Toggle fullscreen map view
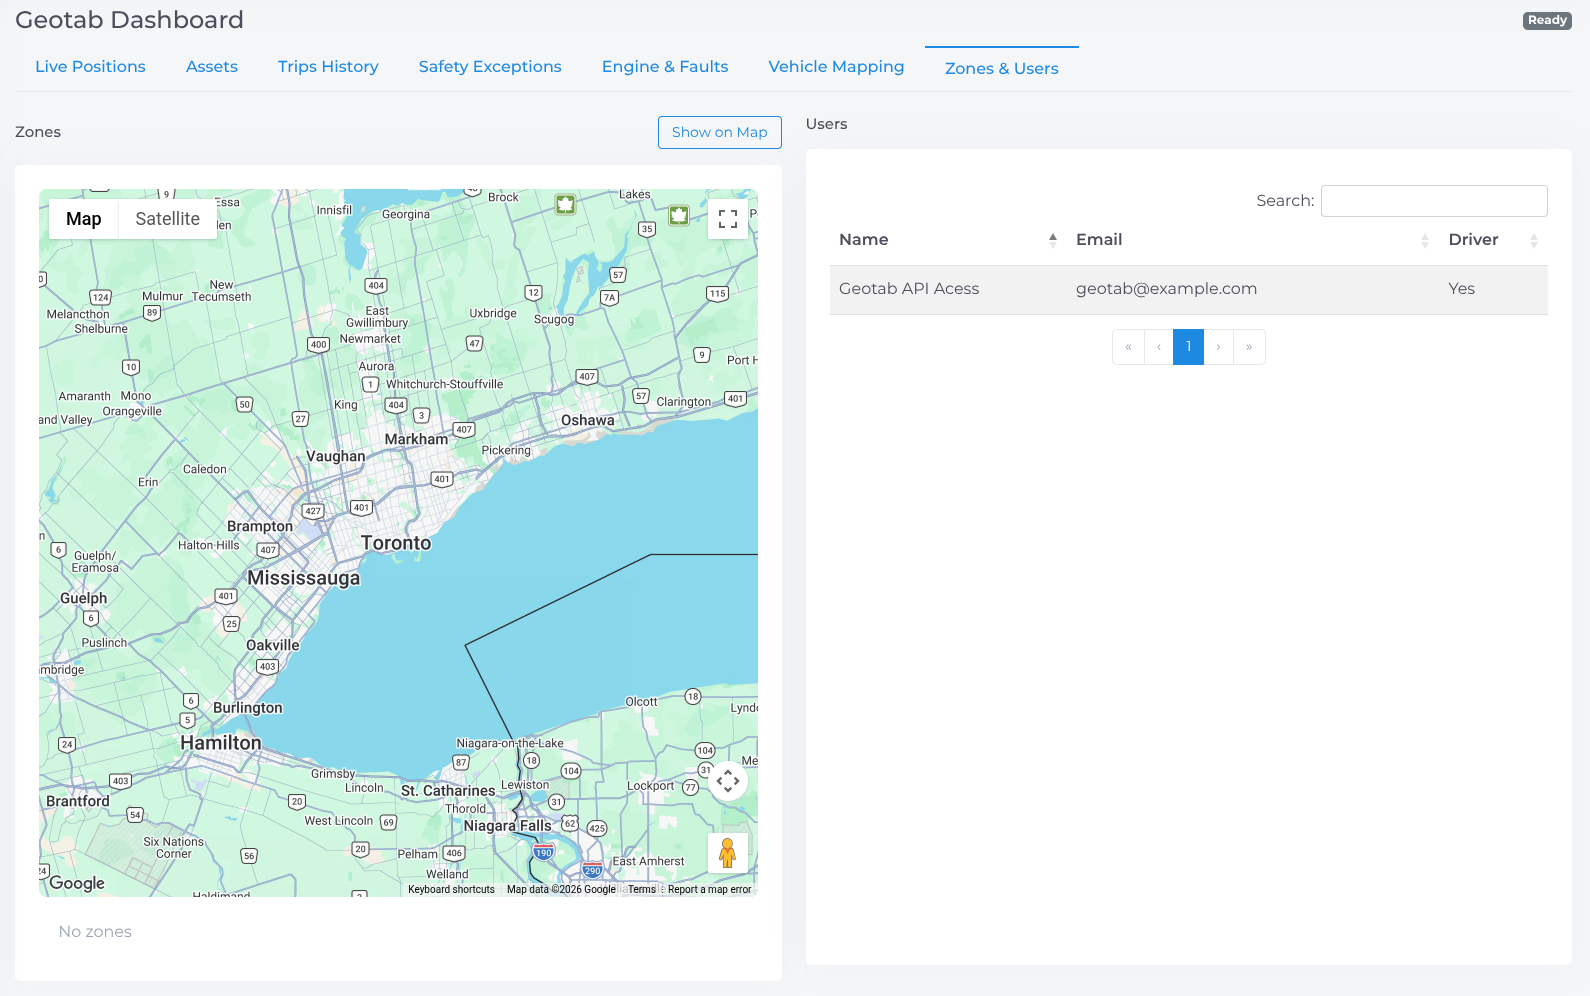The width and height of the screenshot is (1590, 996). [728, 219]
